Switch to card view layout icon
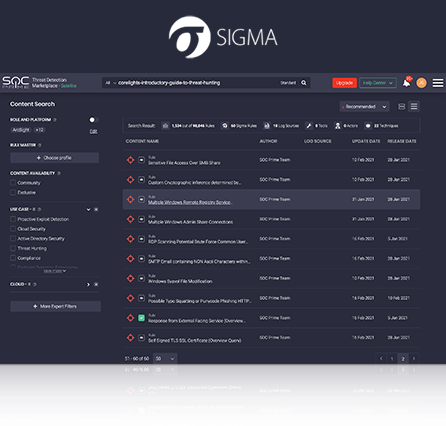Image resolution: width=446 pixels, height=426 pixels. tap(402, 107)
